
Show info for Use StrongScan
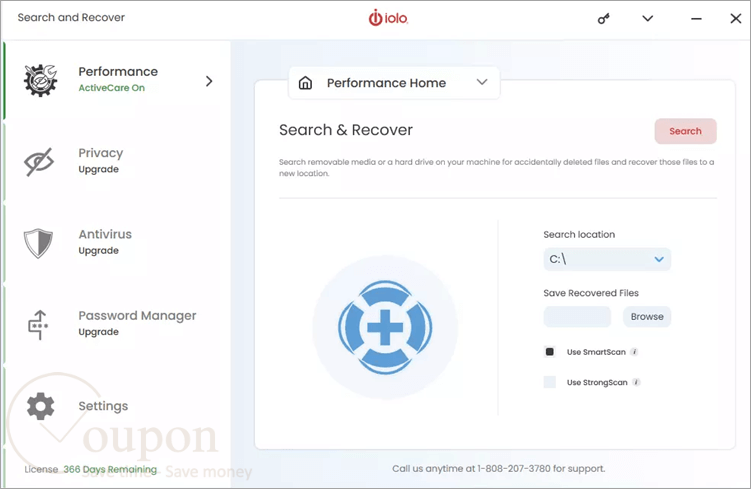point(636,382)
